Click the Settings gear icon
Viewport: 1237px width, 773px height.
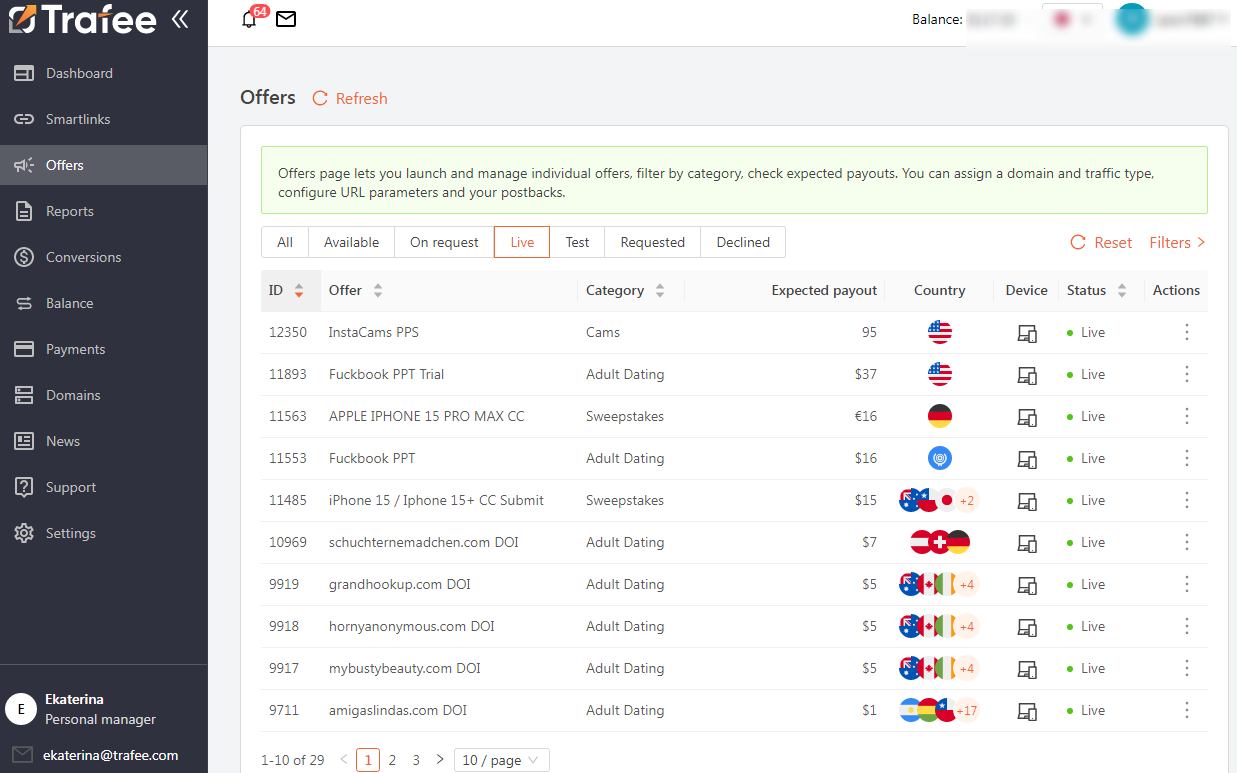click(x=24, y=533)
